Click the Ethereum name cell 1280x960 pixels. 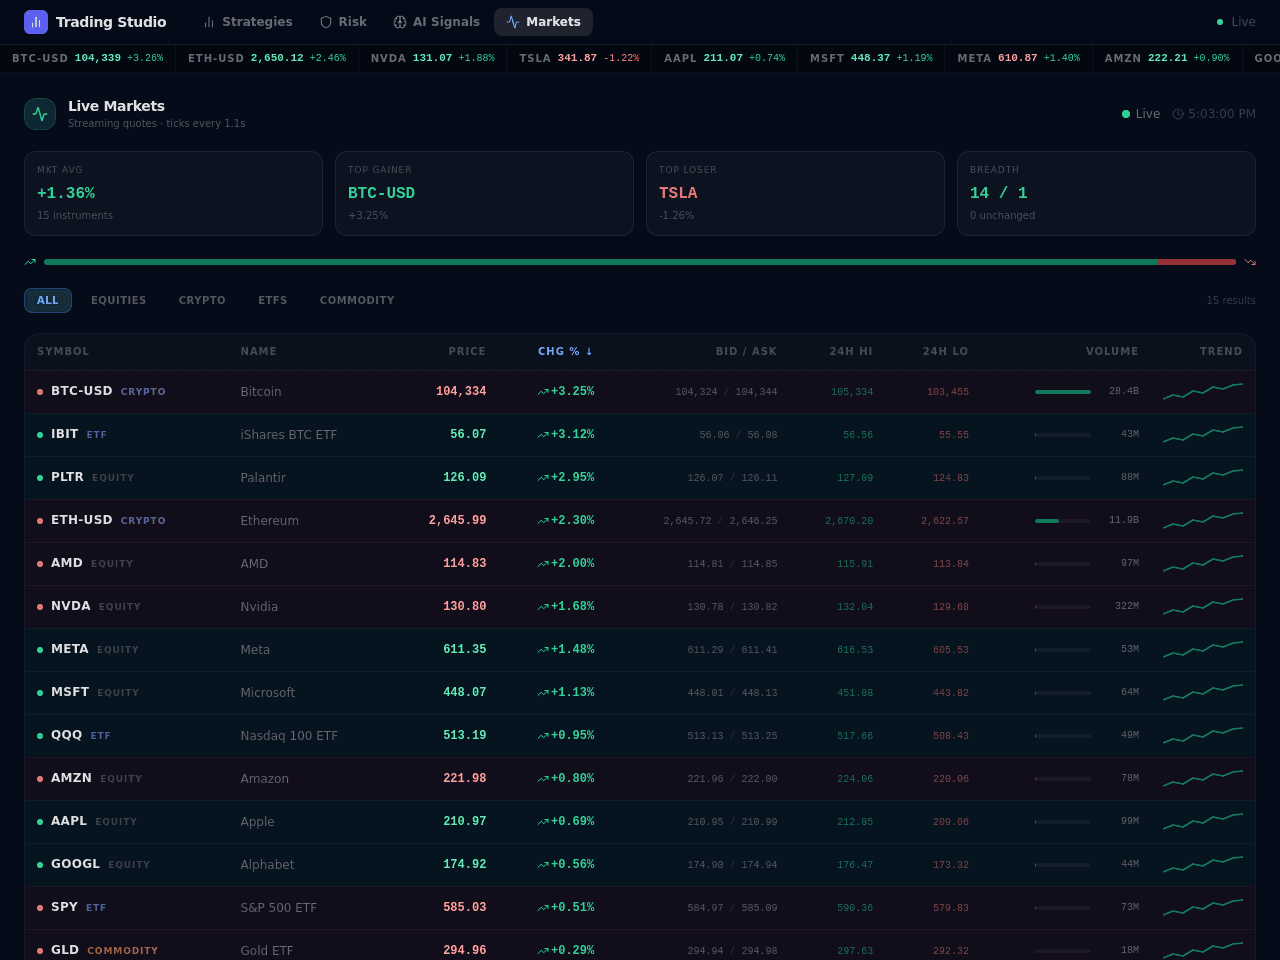tap(270, 521)
